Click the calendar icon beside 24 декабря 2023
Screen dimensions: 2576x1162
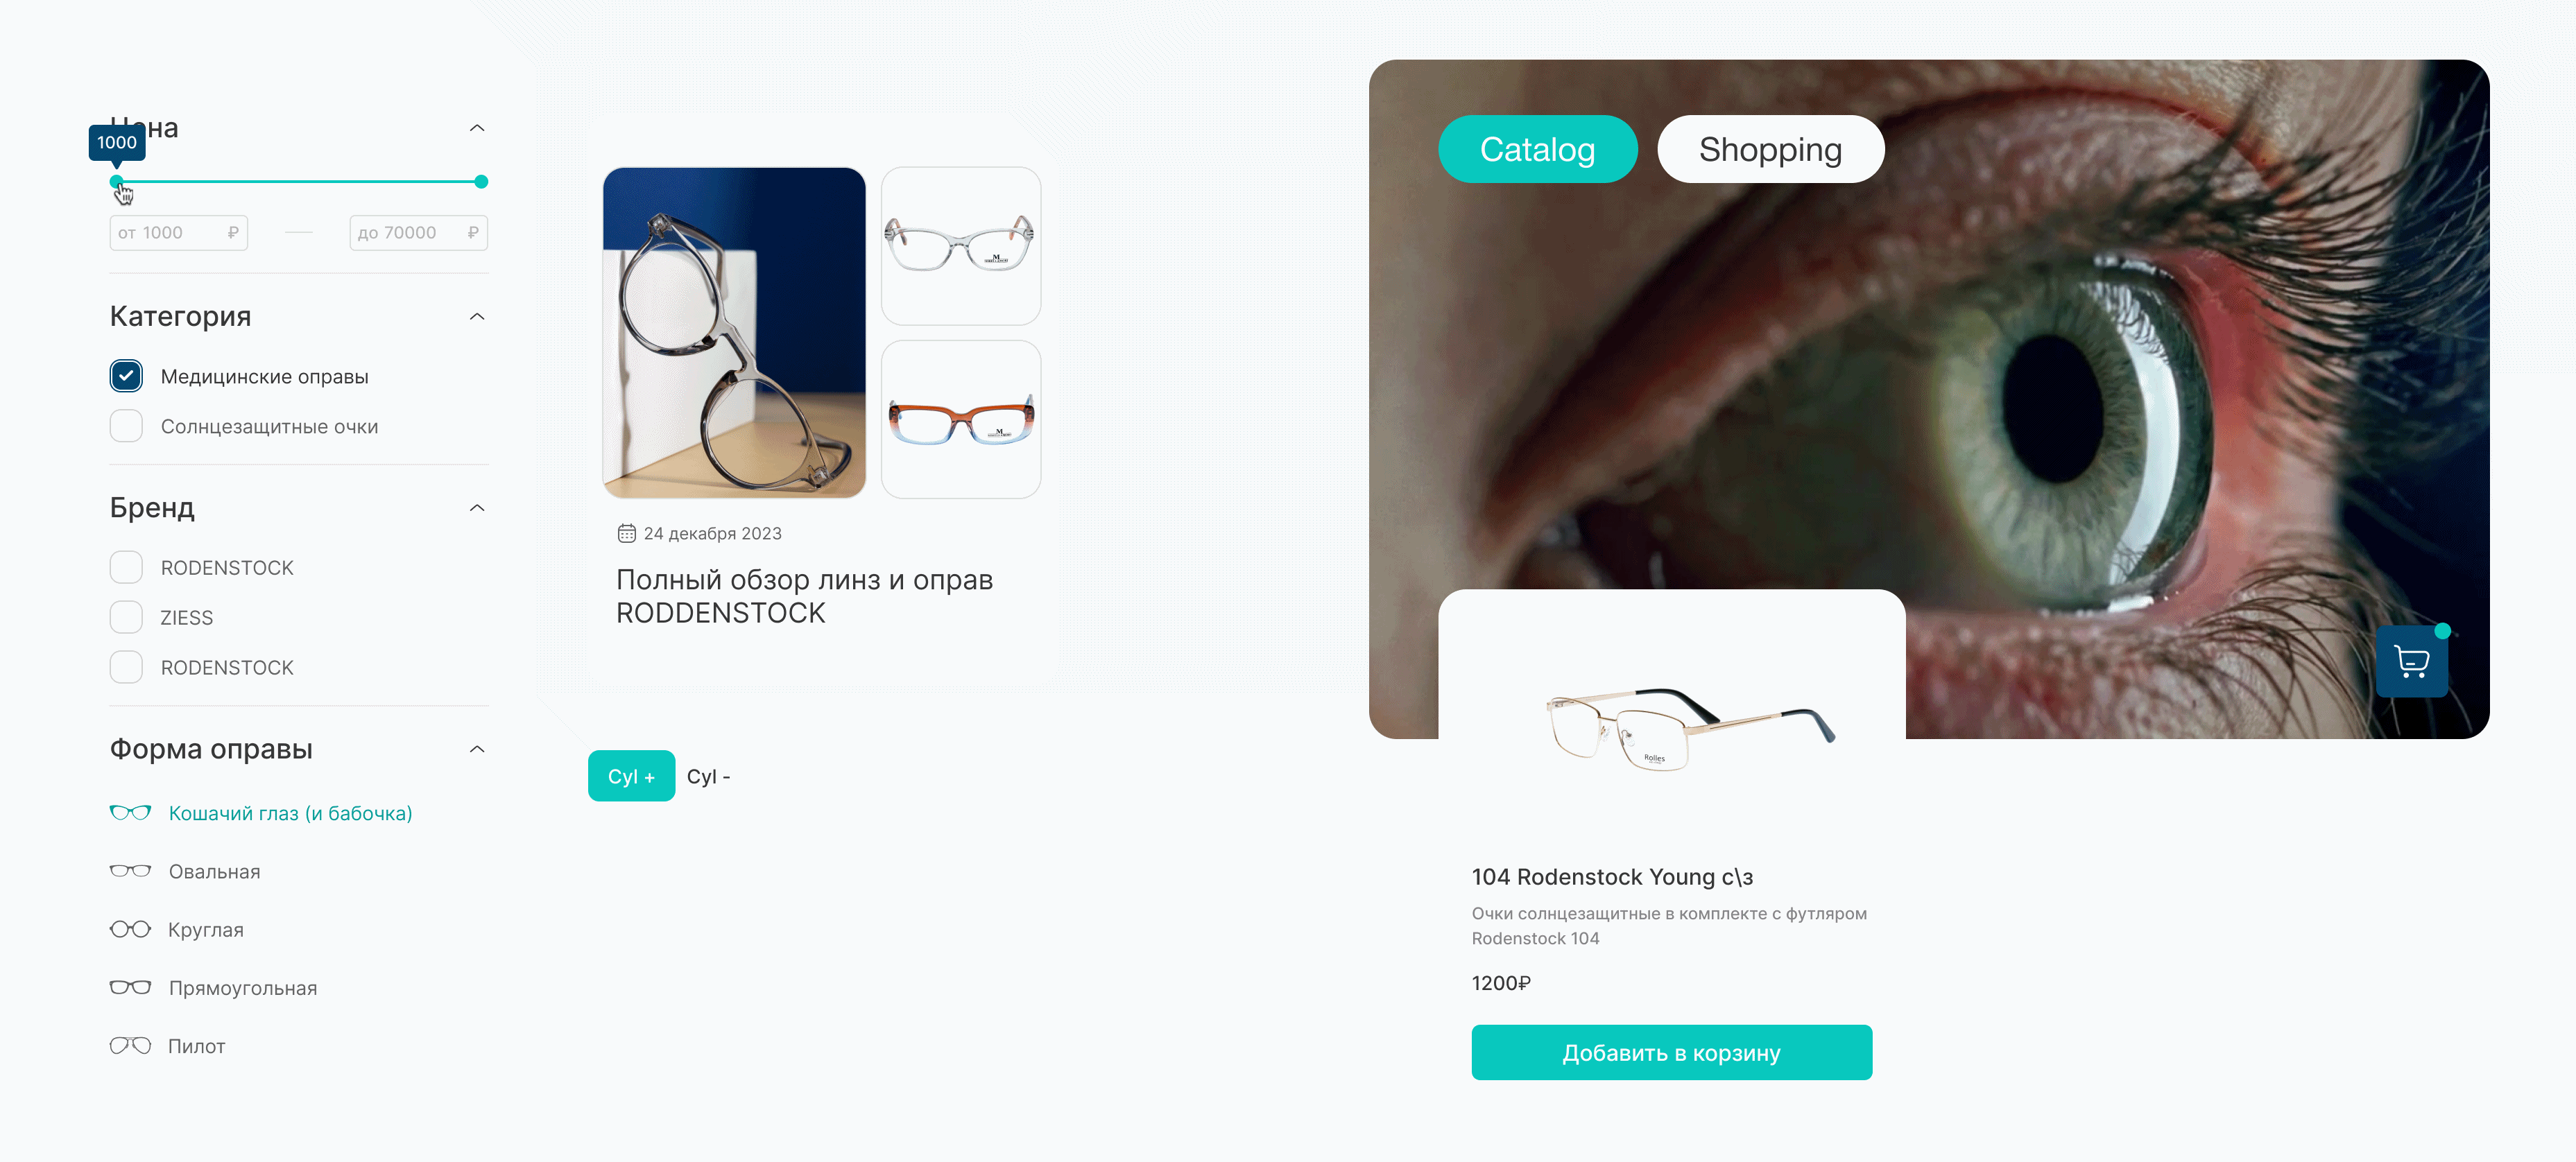coord(626,533)
